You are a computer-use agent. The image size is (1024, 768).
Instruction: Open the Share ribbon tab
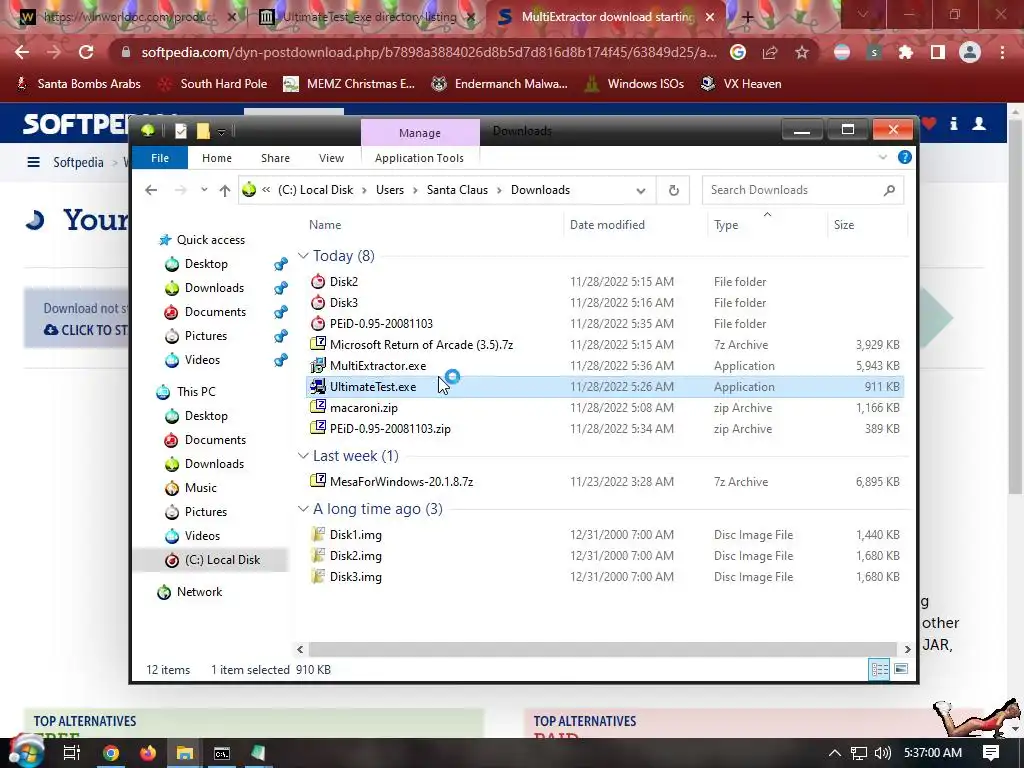click(x=275, y=158)
